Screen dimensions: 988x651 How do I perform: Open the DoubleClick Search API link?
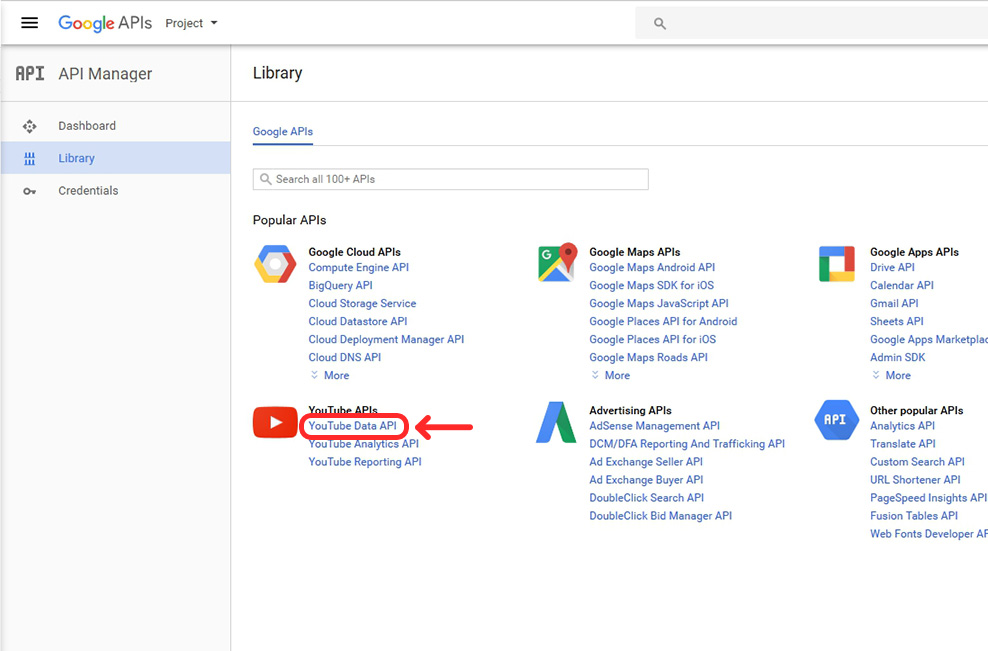click(x=646, y=498)
